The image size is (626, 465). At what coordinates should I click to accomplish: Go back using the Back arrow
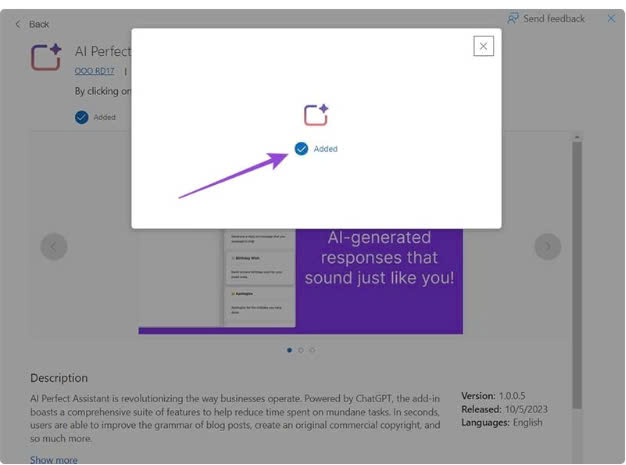pyautogui.click(x=18, y=24)
